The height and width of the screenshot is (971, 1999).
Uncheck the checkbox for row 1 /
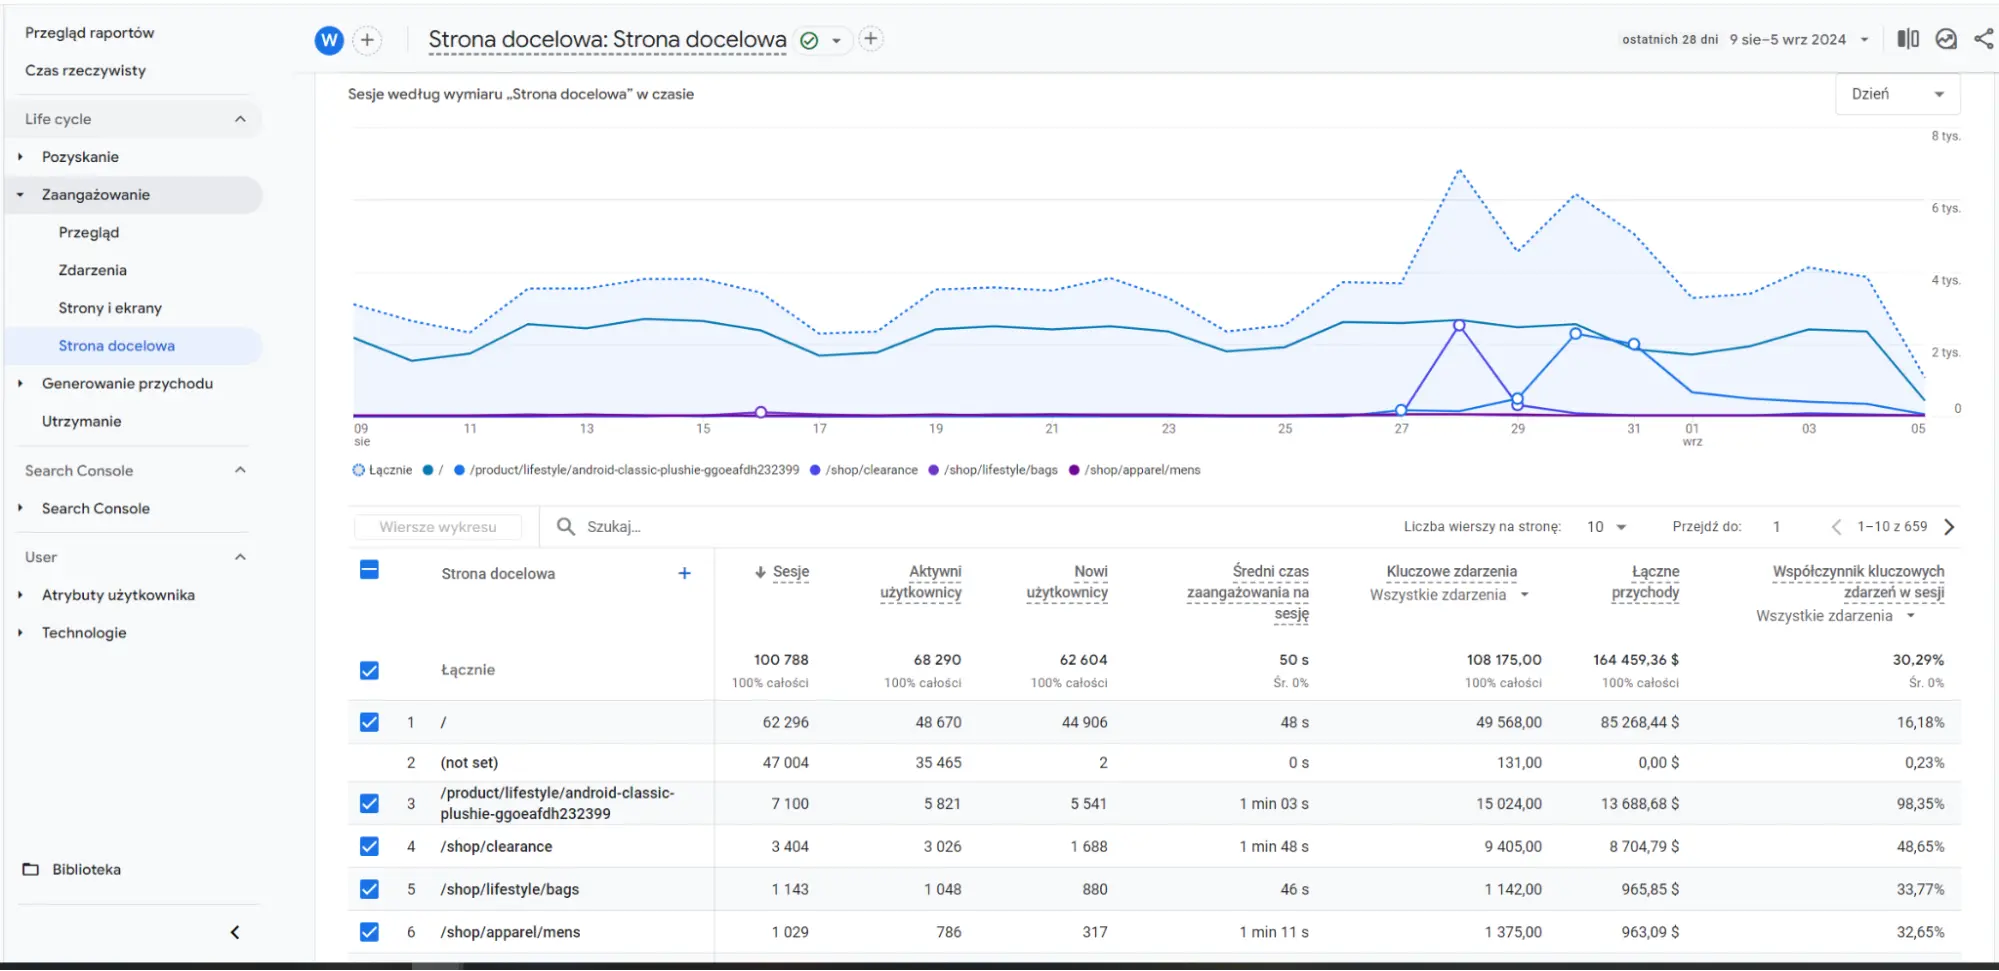pyautogui.click(x=369, y=722)
